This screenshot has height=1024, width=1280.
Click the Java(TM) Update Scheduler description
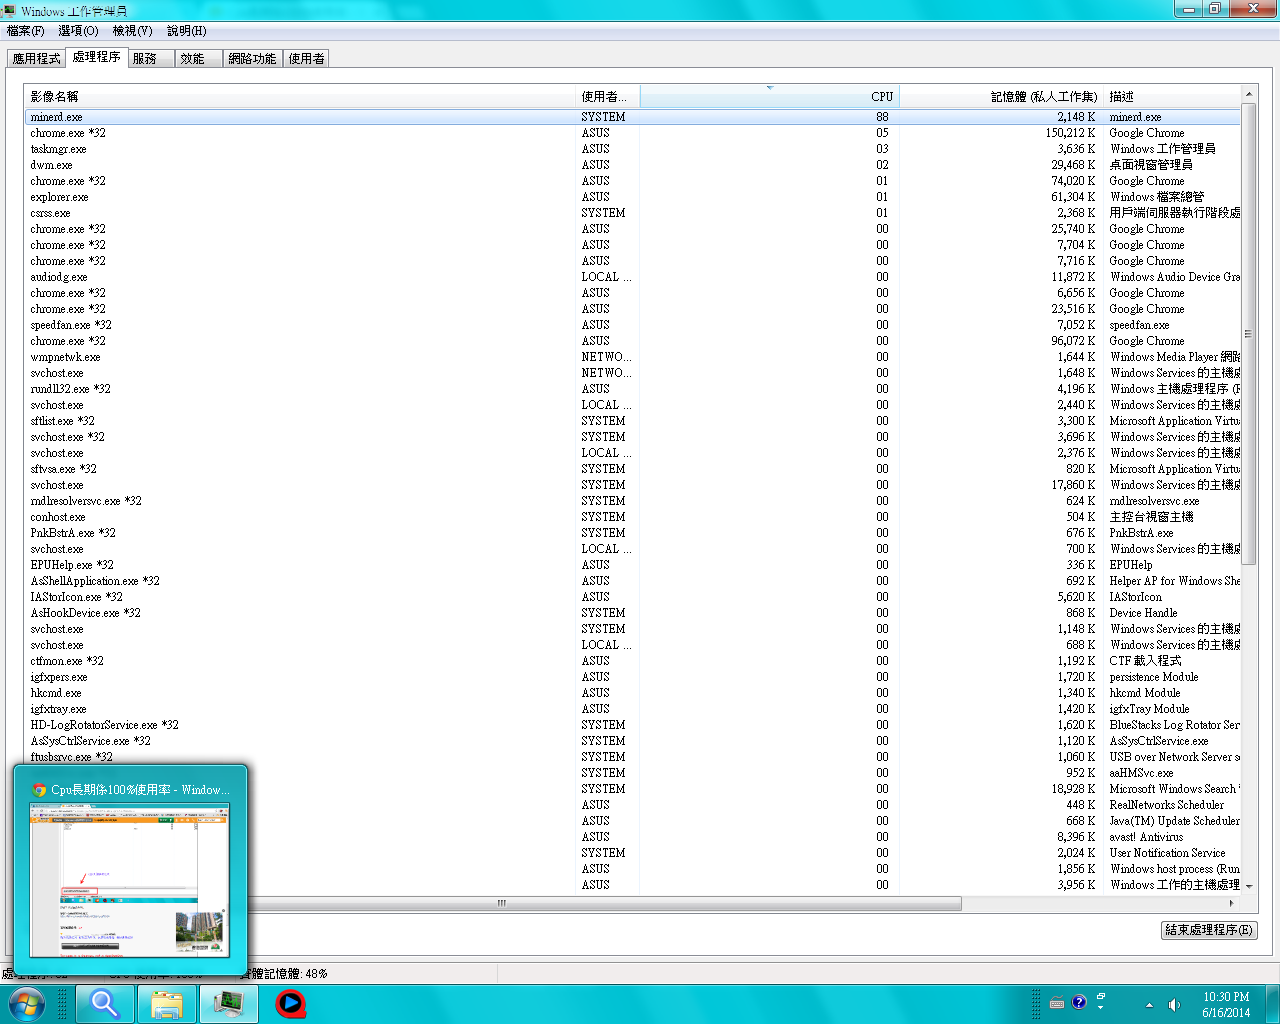pos(1174,821)
